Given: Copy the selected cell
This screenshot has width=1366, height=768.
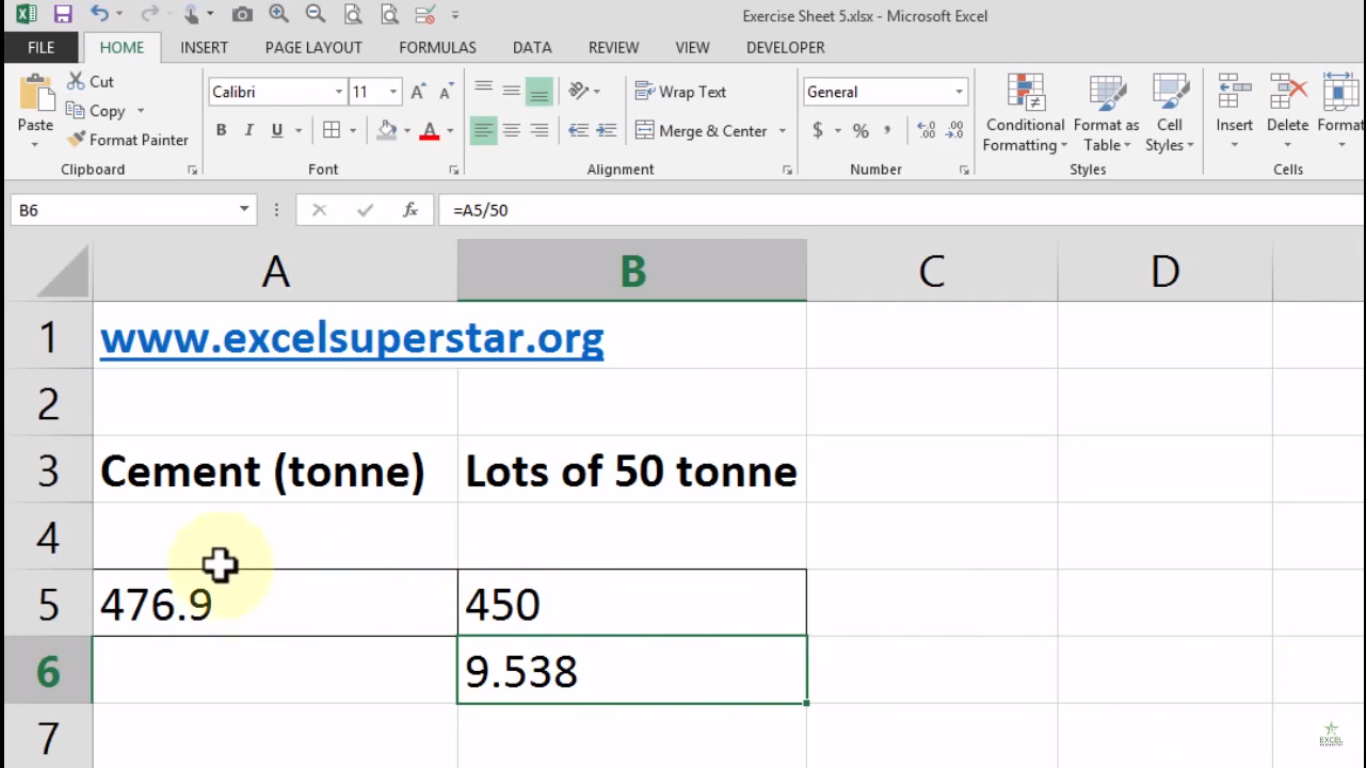Looking at the screenshot, I should pos(96,111).
